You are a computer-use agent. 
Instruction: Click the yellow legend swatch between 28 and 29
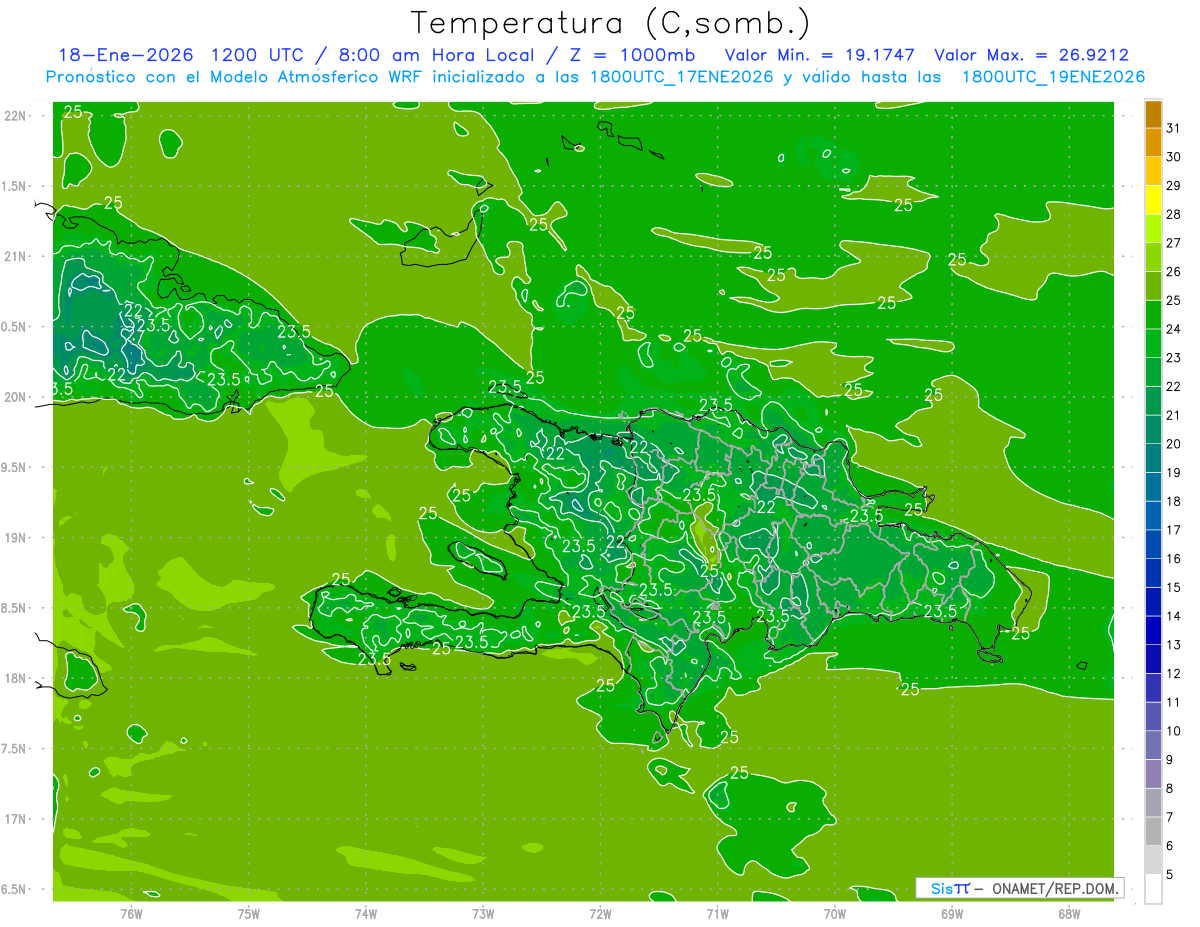coord(1153,200)
